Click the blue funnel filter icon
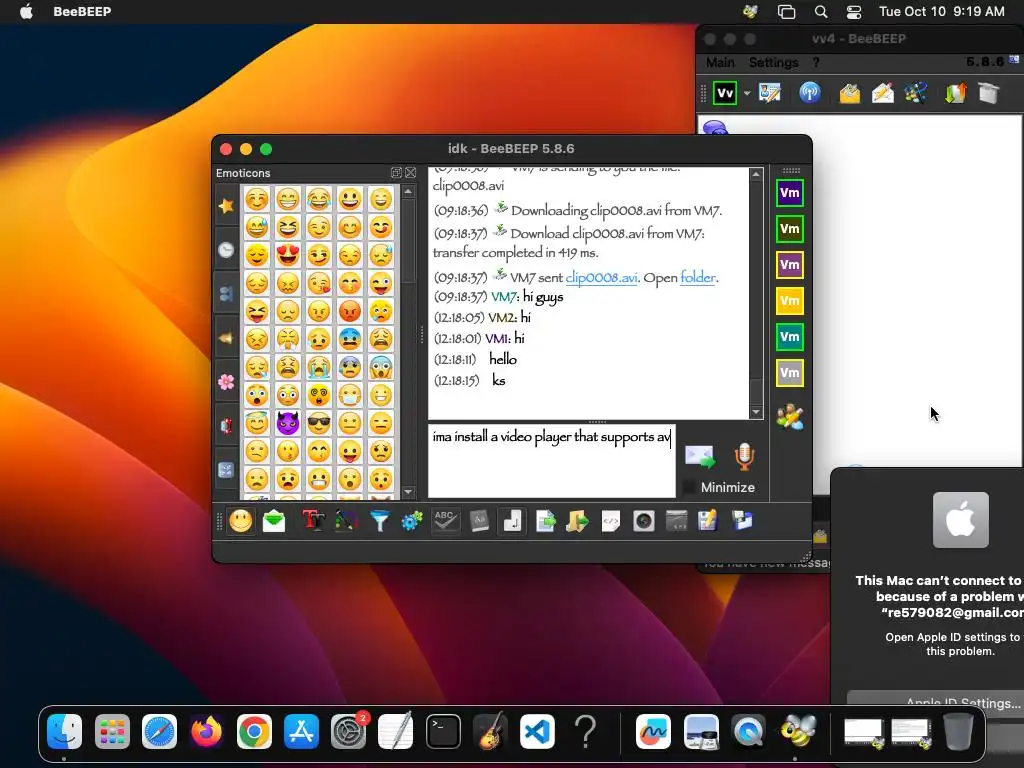 click(379, 521)
